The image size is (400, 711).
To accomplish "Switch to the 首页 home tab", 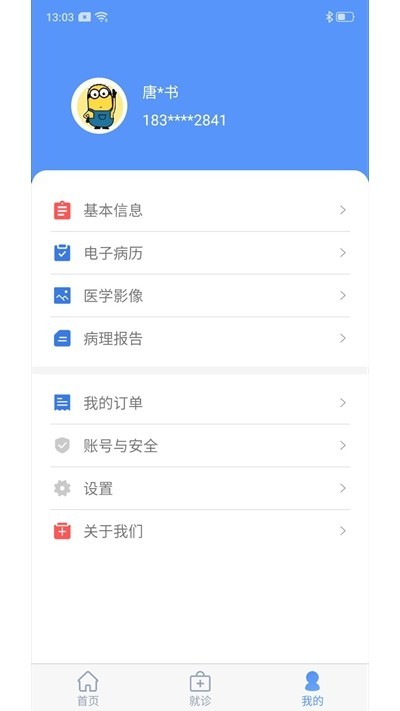I will pos(88,688).
